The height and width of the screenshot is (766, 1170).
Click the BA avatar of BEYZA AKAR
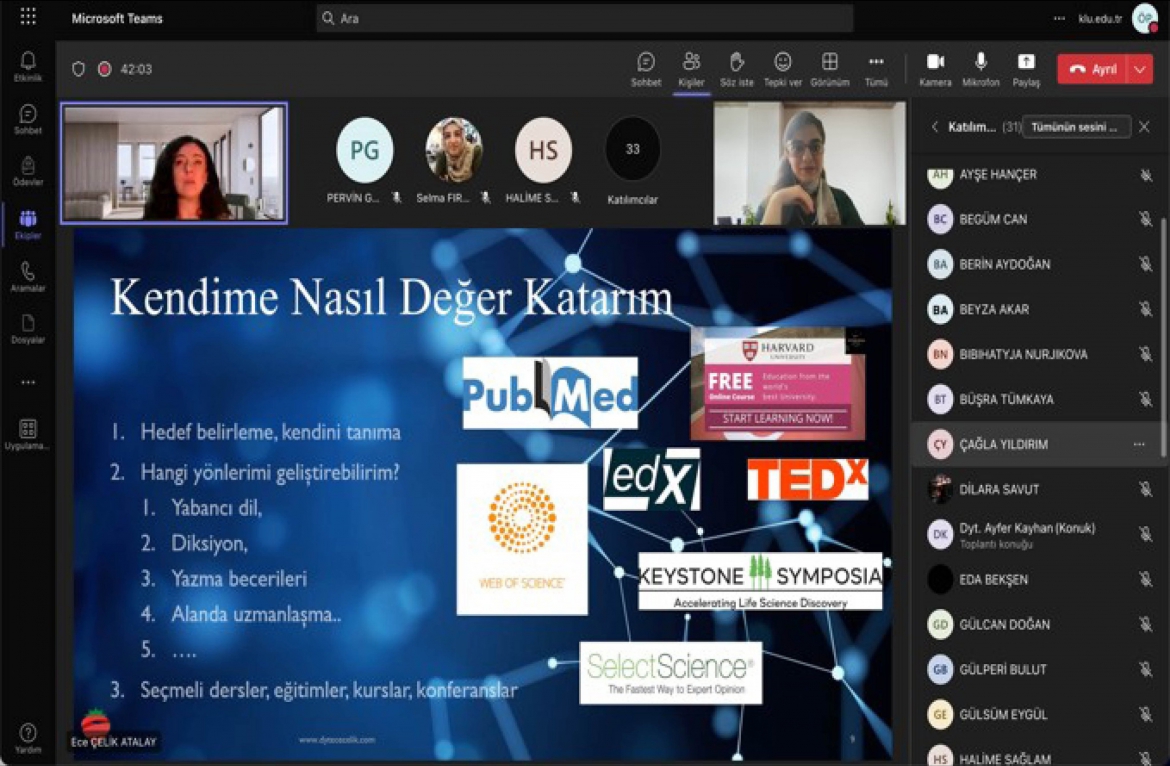[940, 310]
